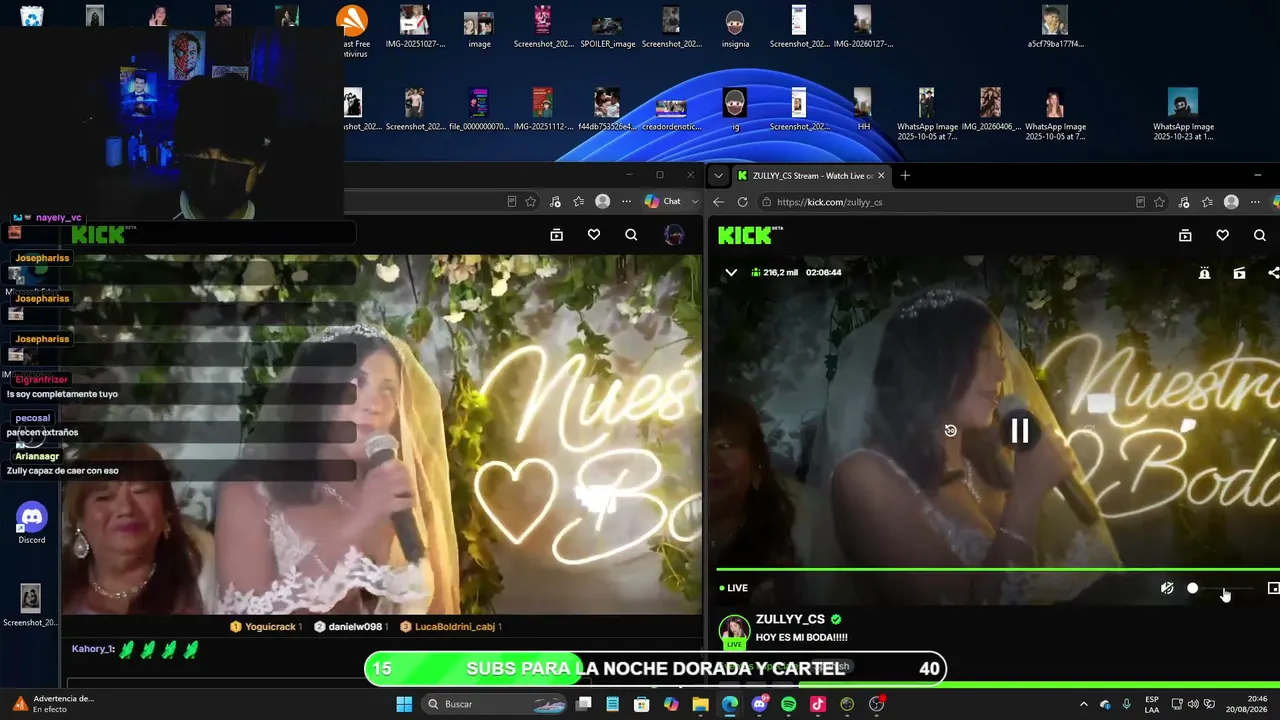Open Copilot Chat in the left browser

pos(663,201)
